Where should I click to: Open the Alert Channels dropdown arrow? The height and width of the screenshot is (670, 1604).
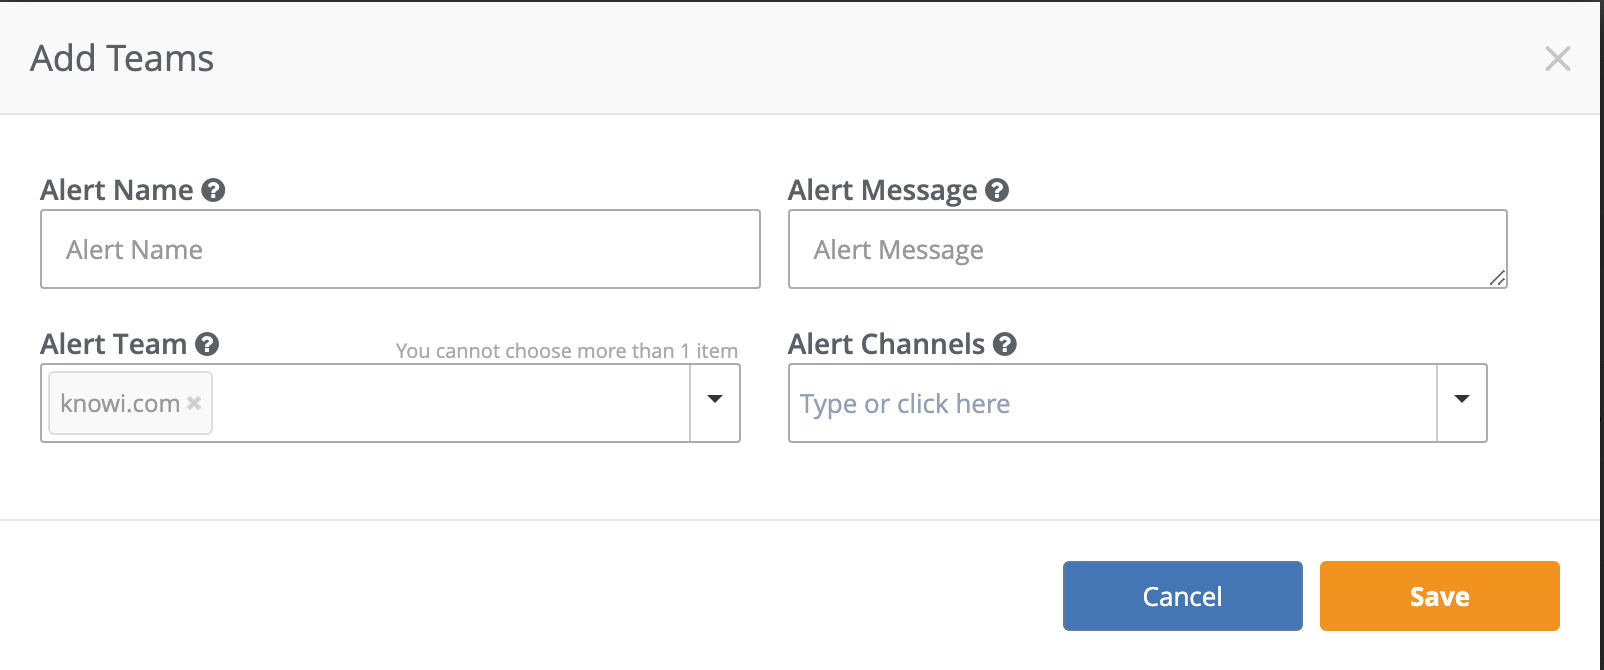tap(1462, 402)
